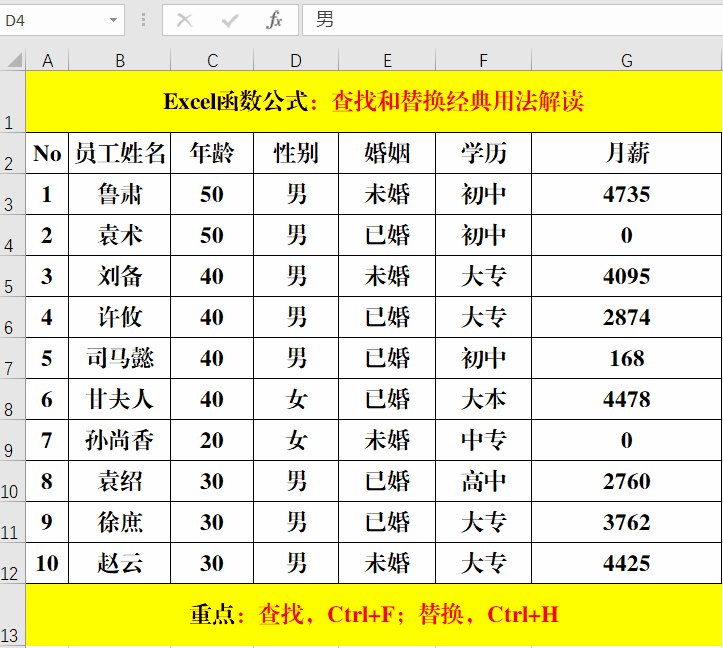Select the cell with name 赵云
The image size is (723, 648).
point(120,563)
